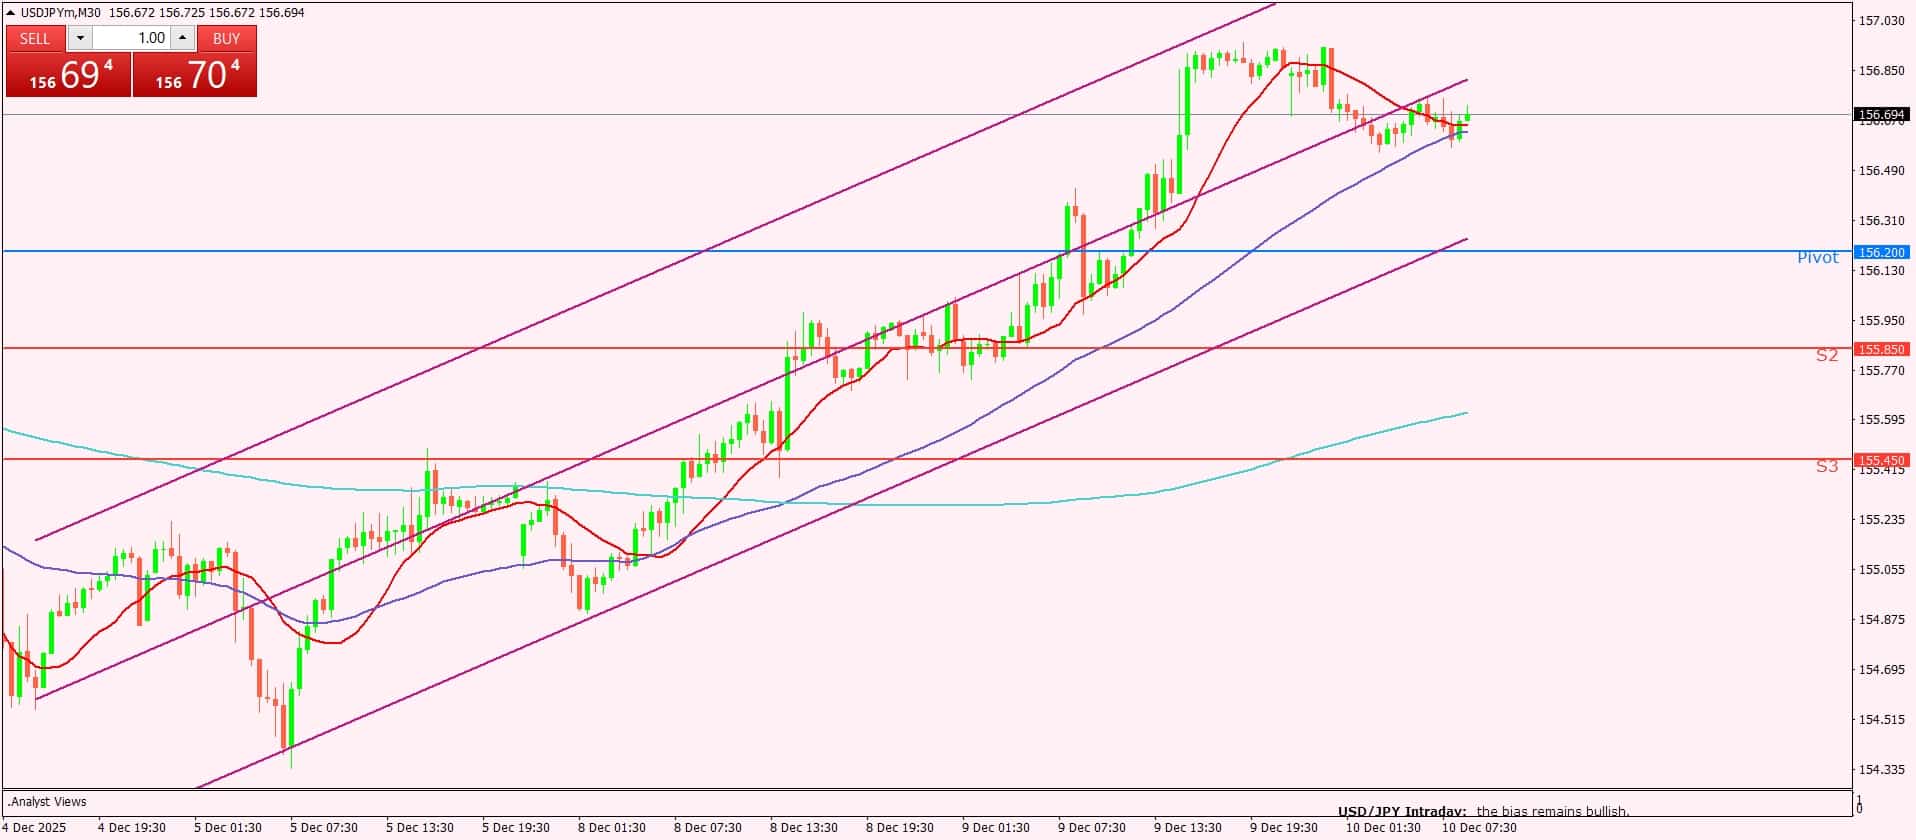Click the 155.770 price scale label
The width and height of the screenshot is (1916, 840).
pos(1881,371)
